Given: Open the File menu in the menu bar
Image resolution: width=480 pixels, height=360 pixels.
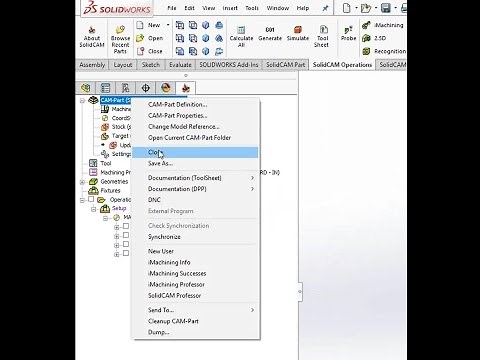Looking at the screenshot, I should coord(172,8).
